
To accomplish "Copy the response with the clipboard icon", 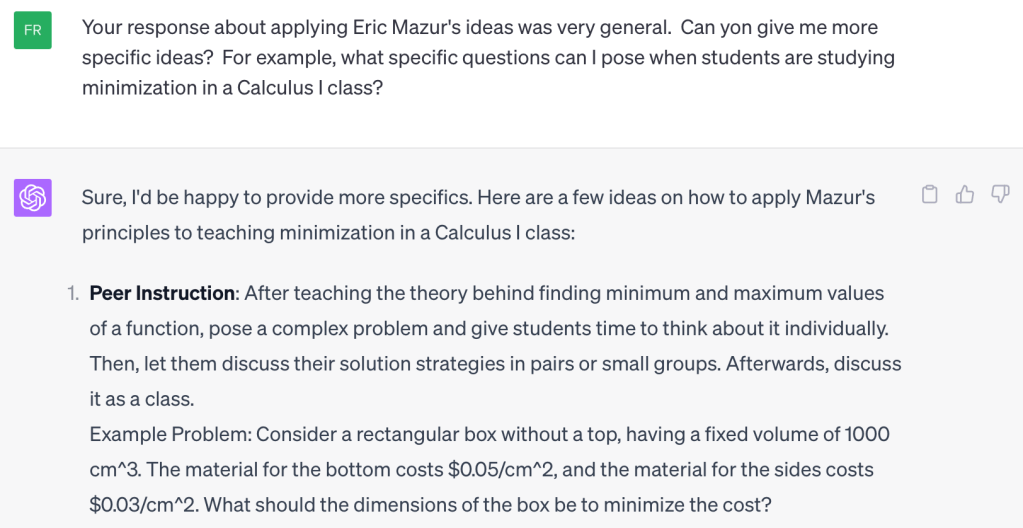I will click(929, 195).
